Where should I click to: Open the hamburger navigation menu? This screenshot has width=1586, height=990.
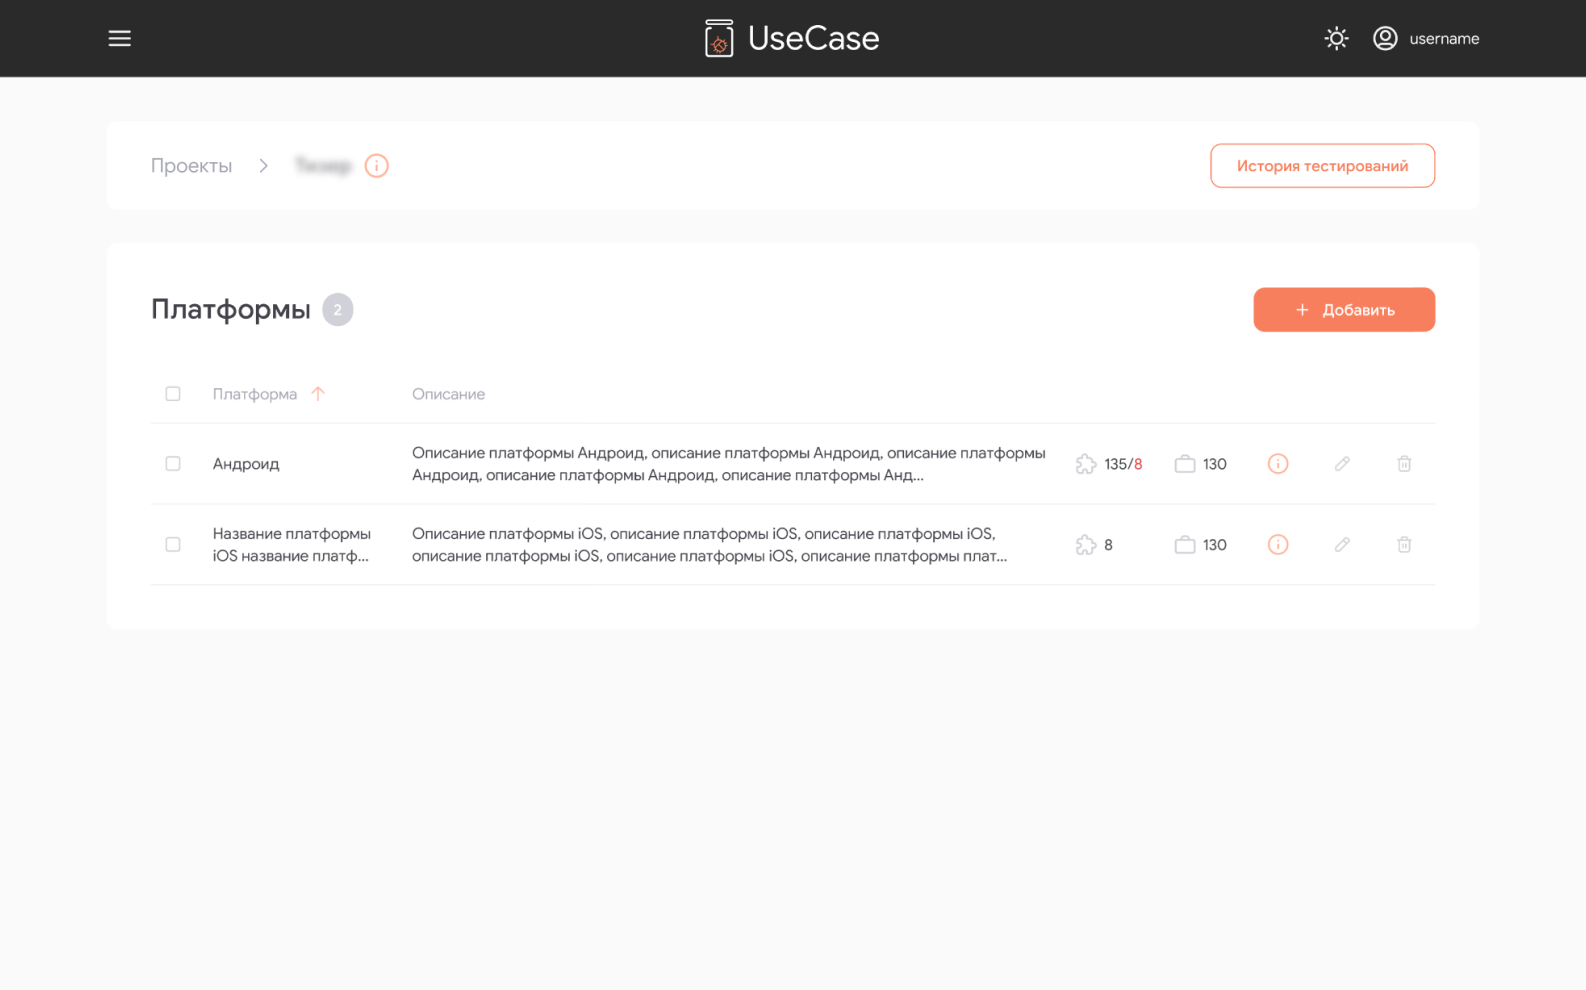click(x=120, y=38)
